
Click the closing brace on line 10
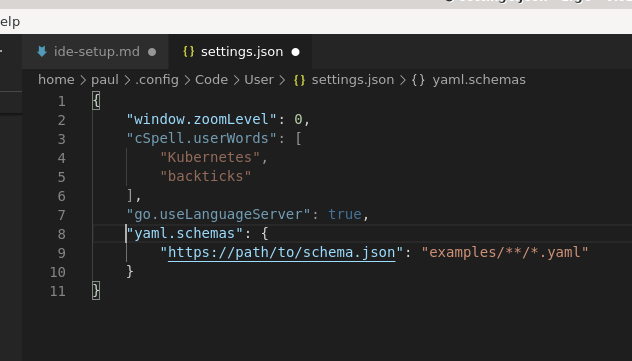pos(130,272)
